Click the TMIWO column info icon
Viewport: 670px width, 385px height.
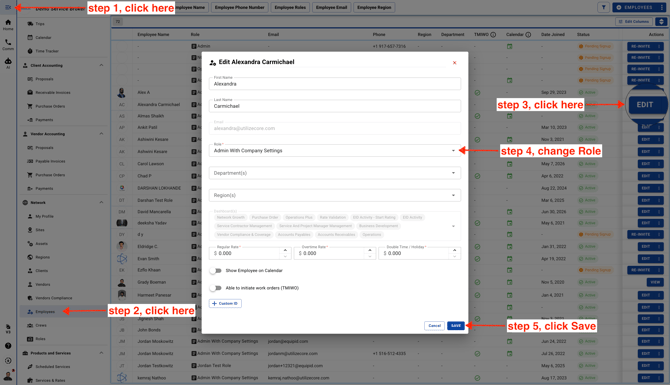tap(493, 35)
